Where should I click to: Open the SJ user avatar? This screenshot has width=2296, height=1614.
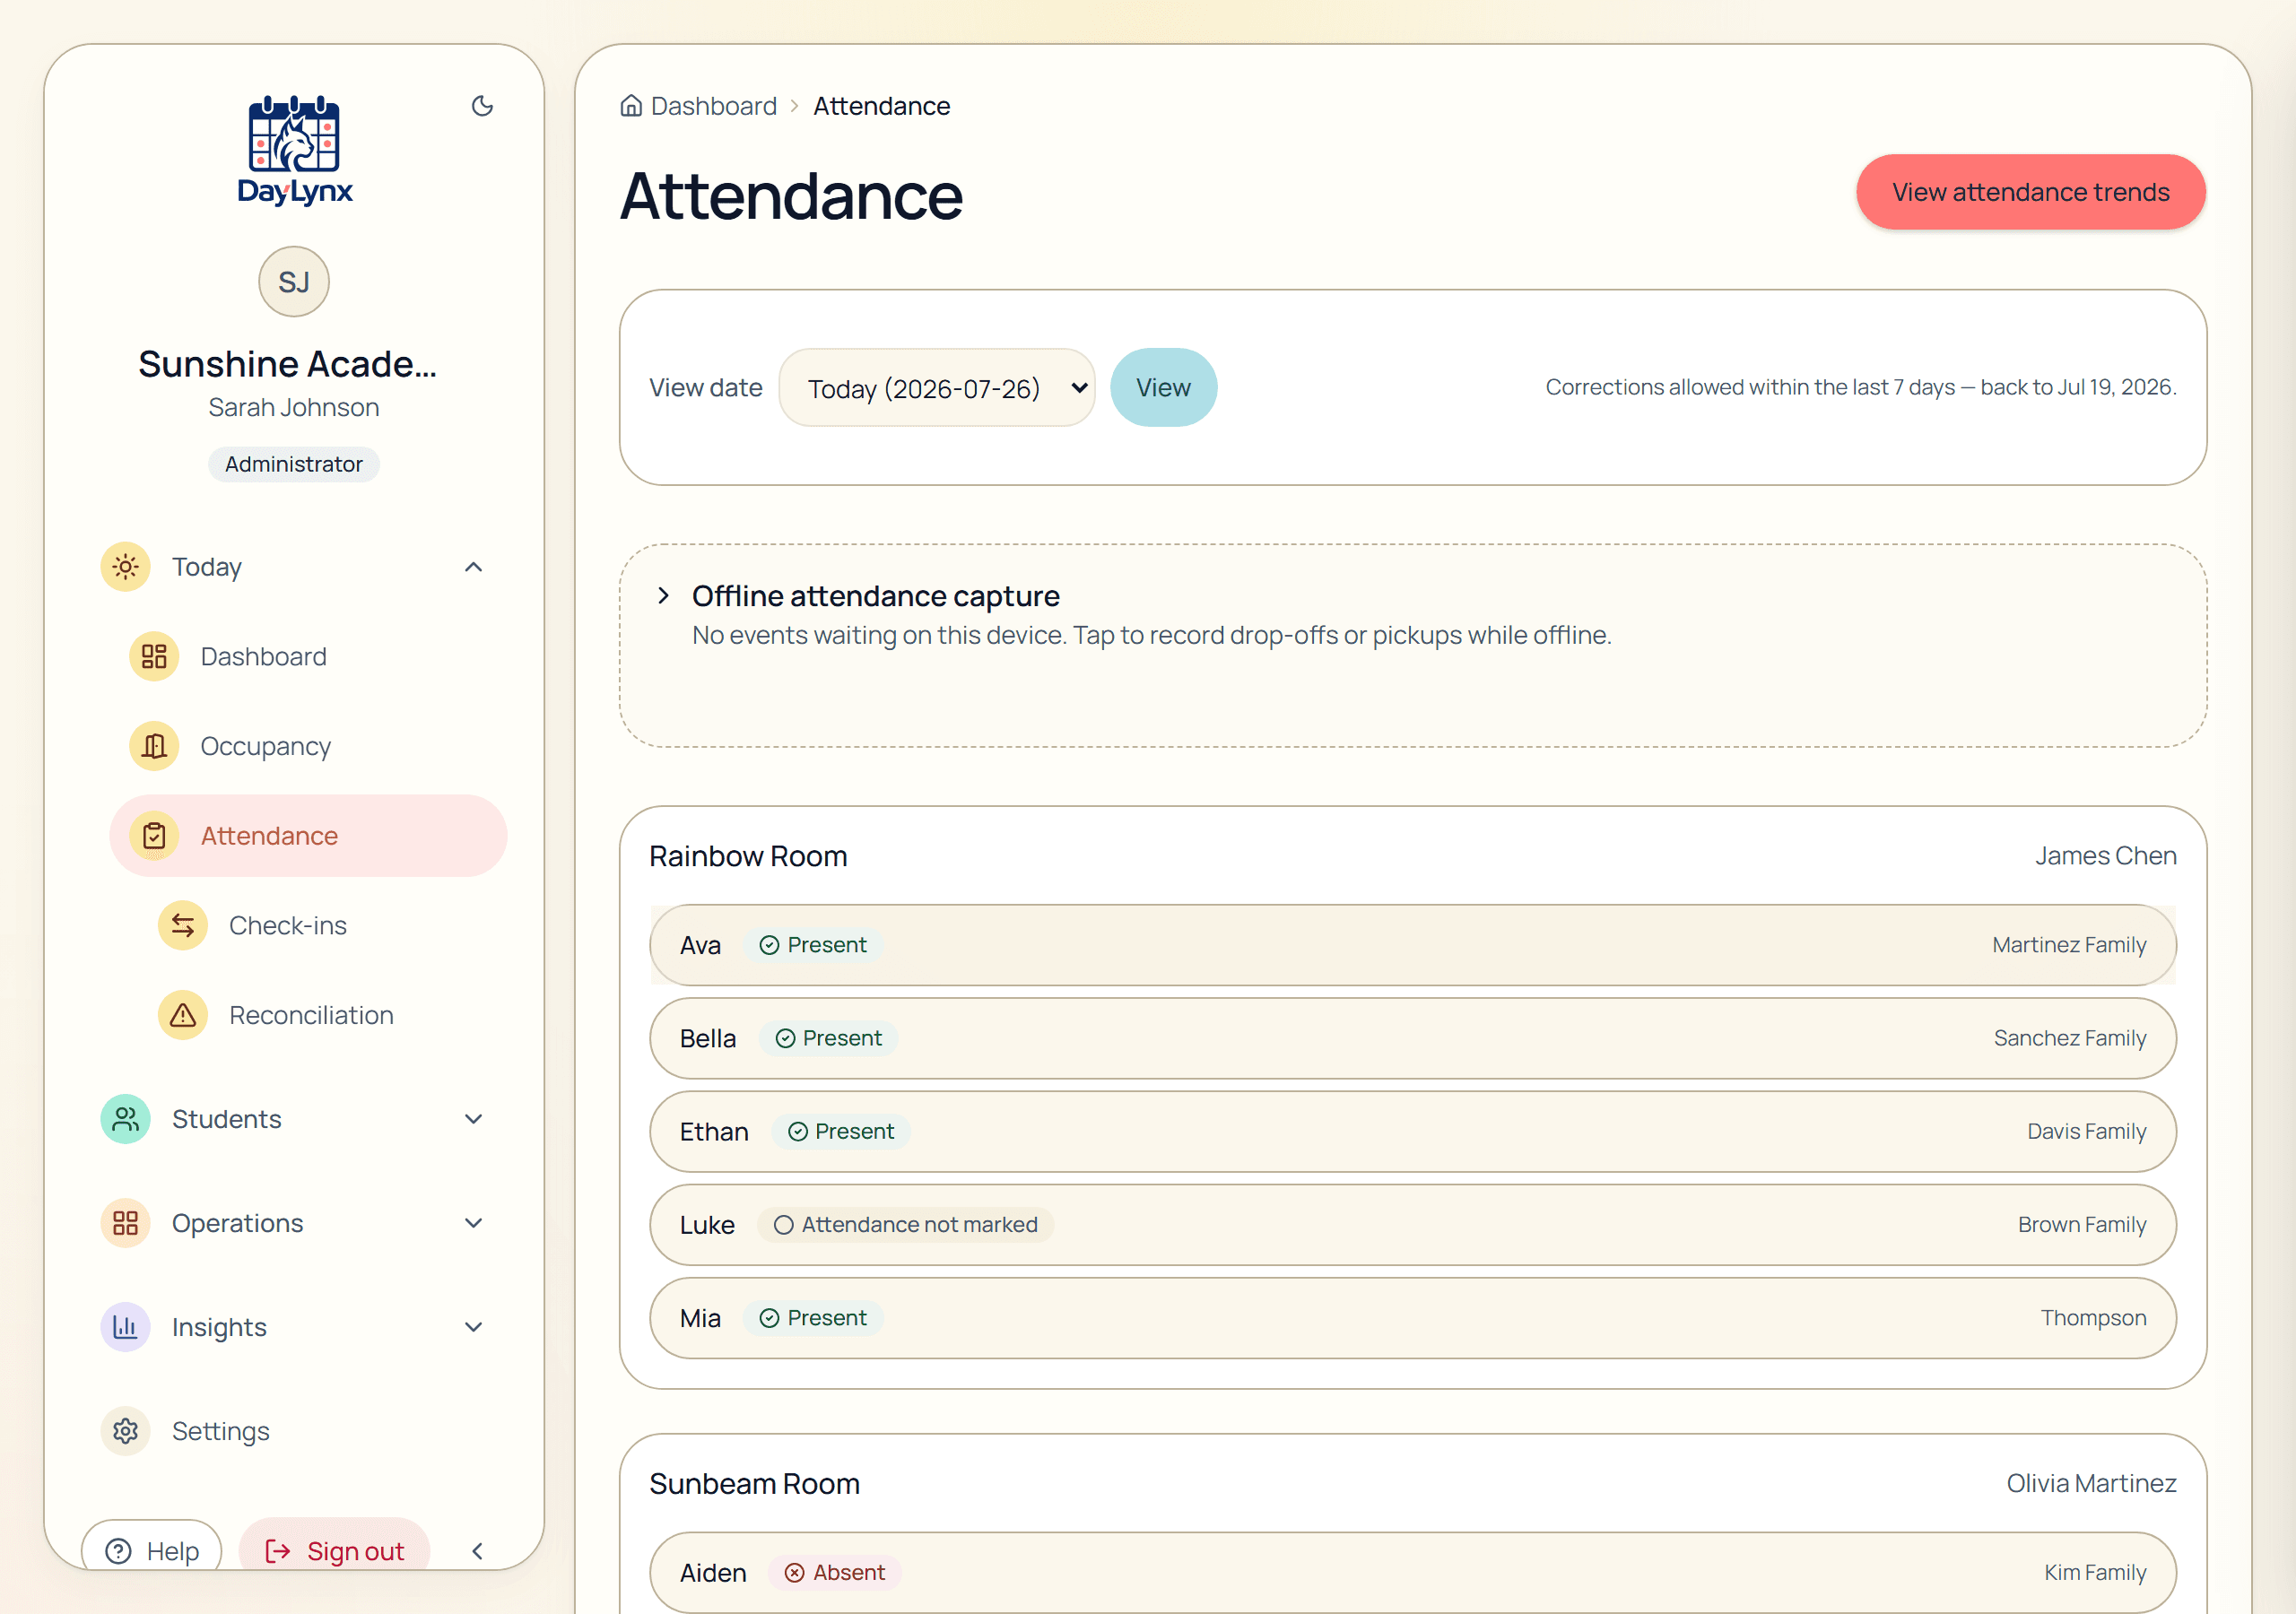coord(294,282)
